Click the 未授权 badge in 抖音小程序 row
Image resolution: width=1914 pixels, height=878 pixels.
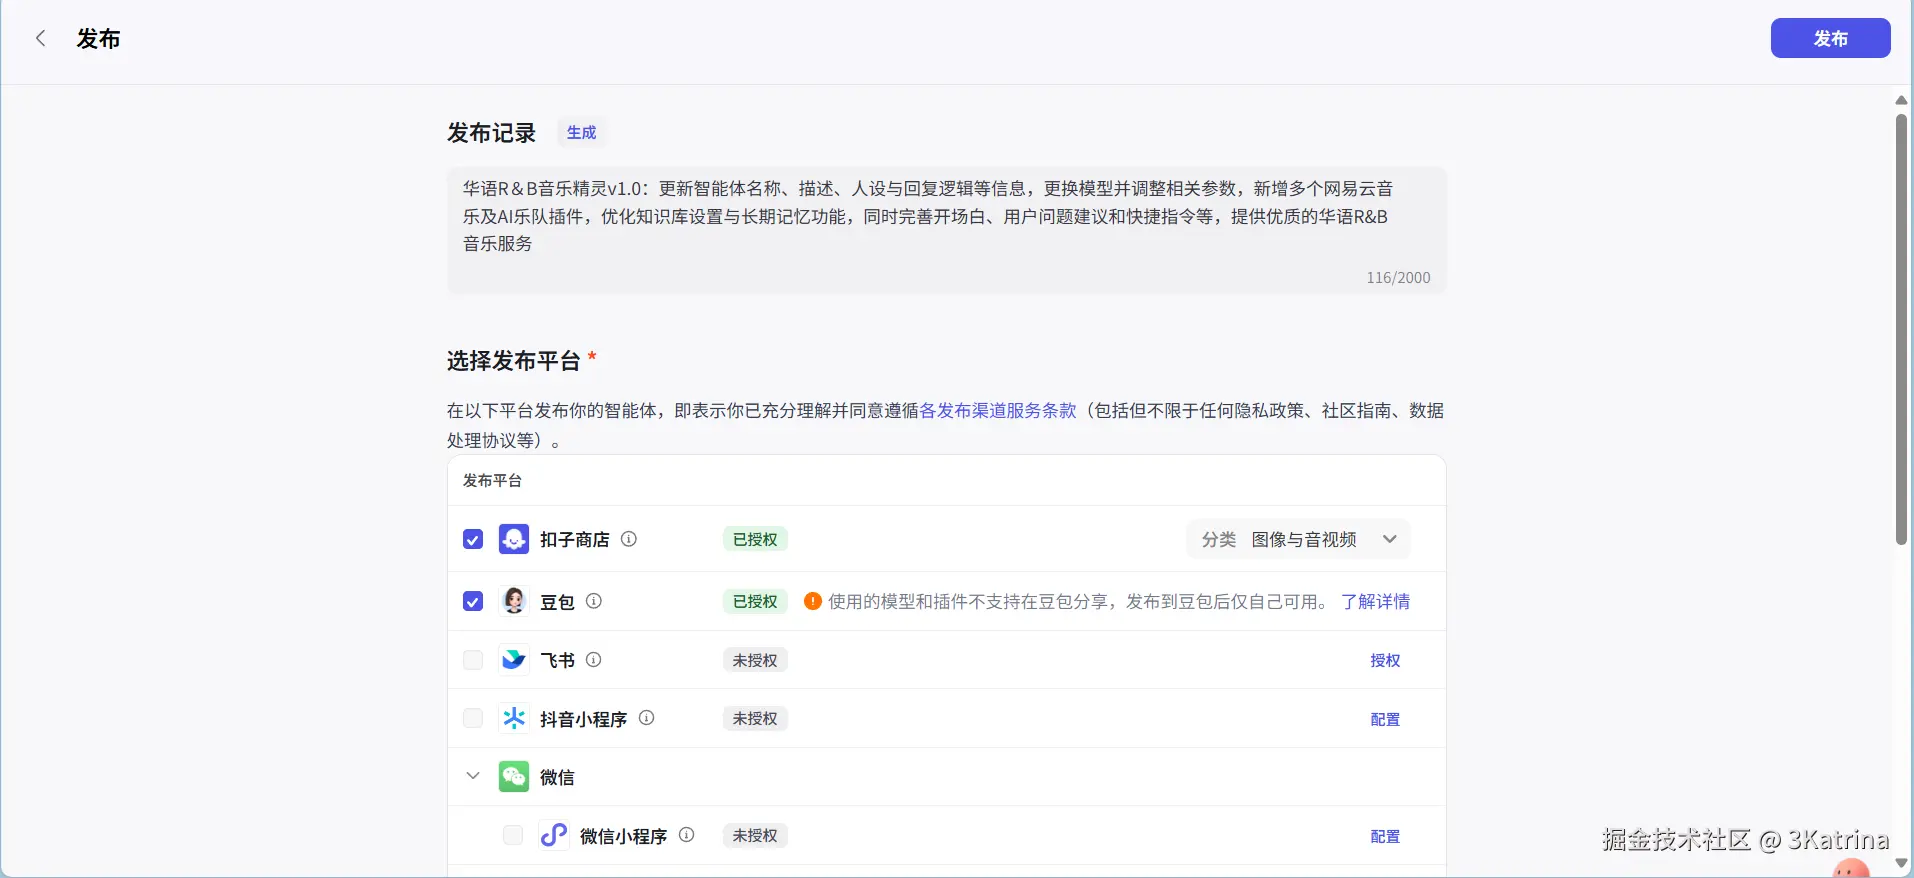pyautogui.click(x=755, y=718)
